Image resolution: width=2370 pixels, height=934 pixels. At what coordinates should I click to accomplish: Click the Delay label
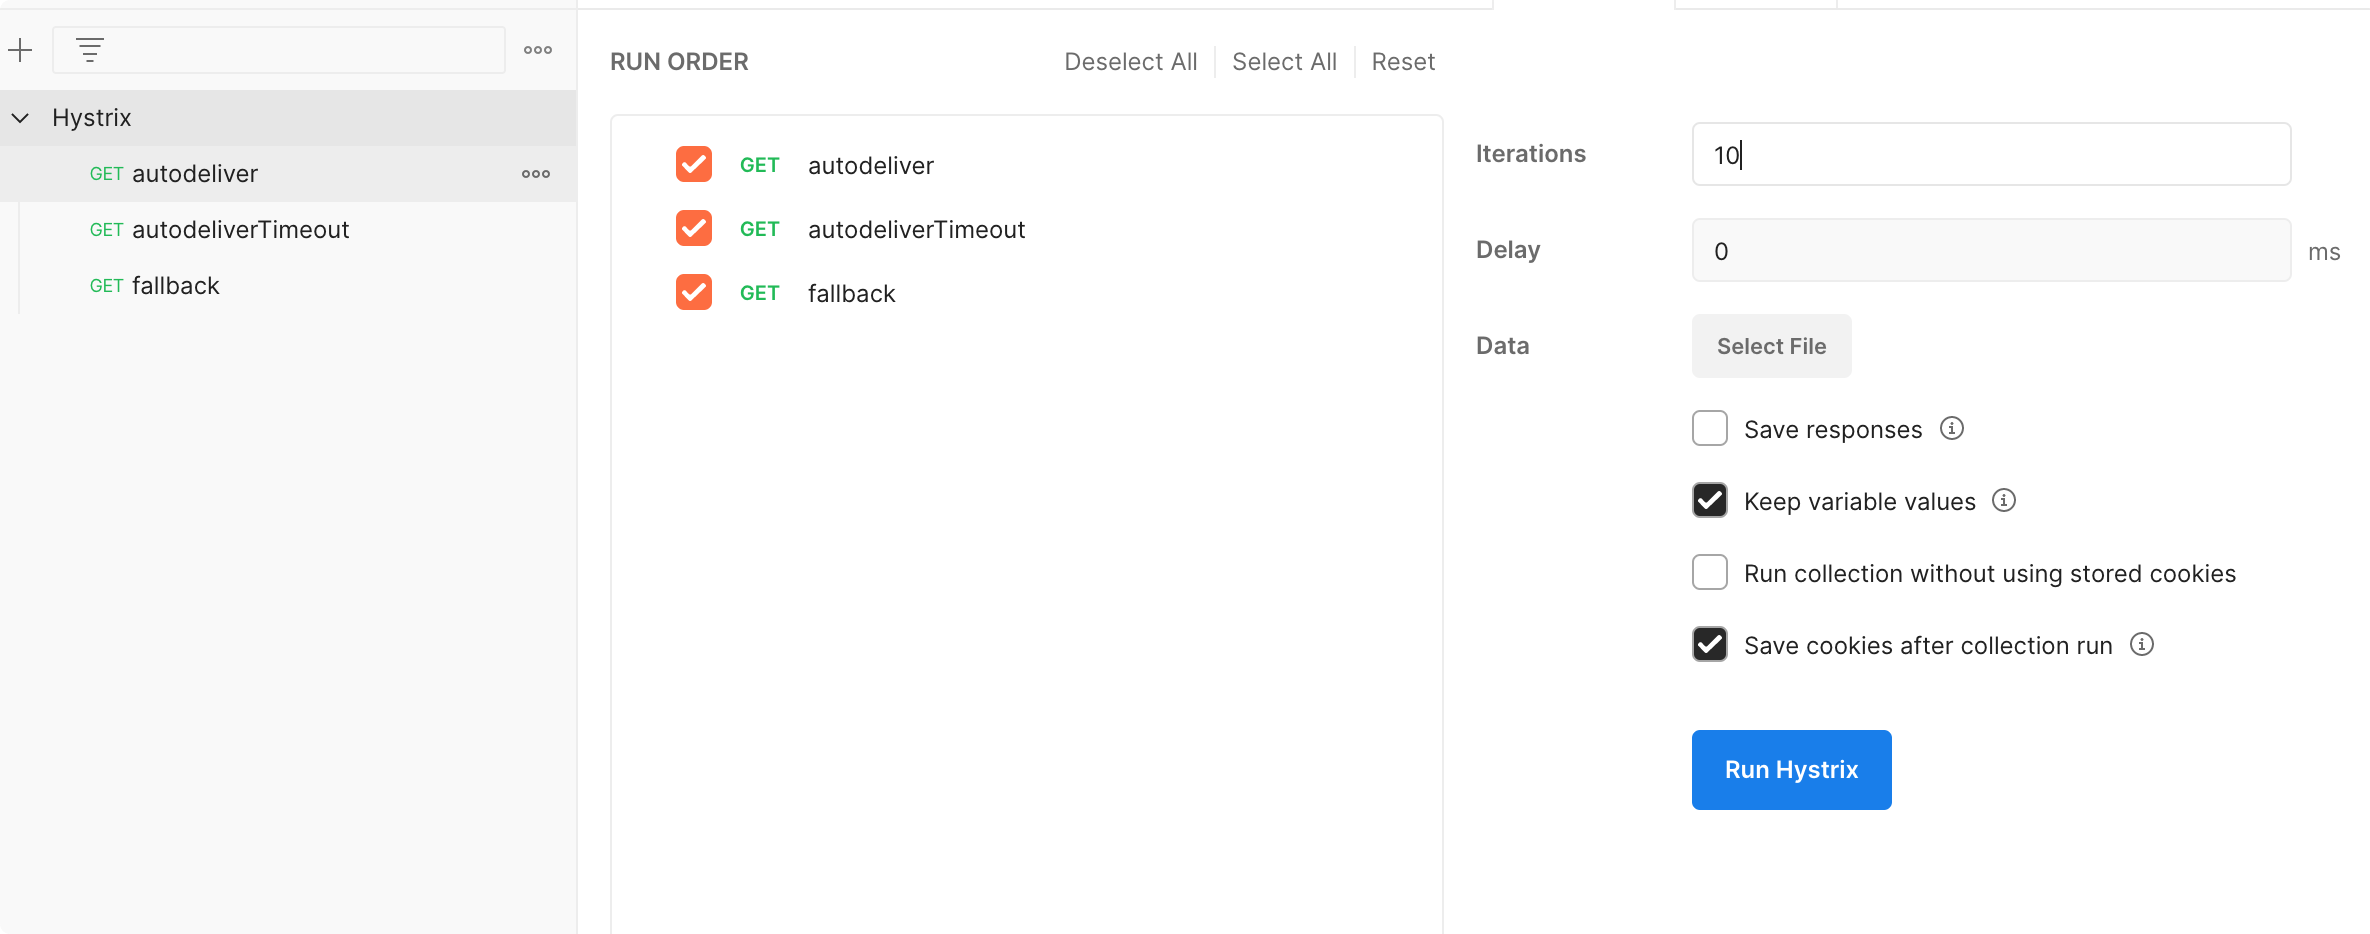click(x=1508, y=250)
